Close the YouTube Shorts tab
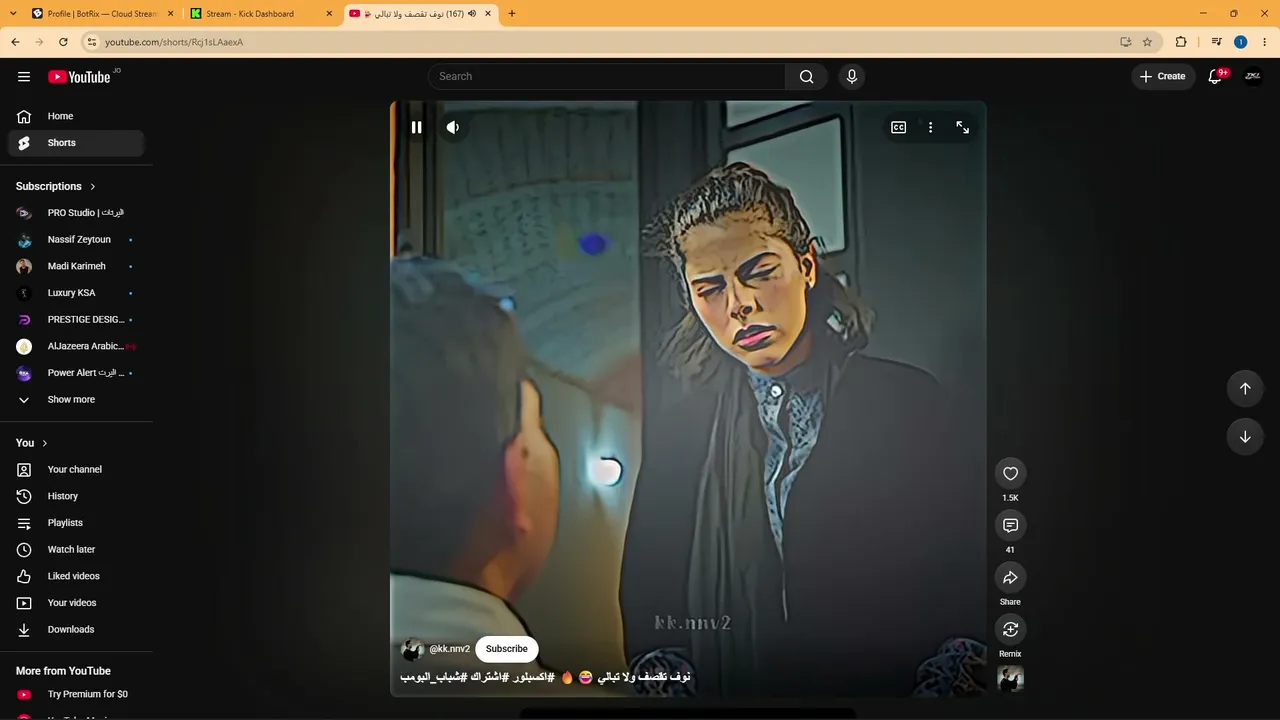1280x720 pixels. click(488, 14)
